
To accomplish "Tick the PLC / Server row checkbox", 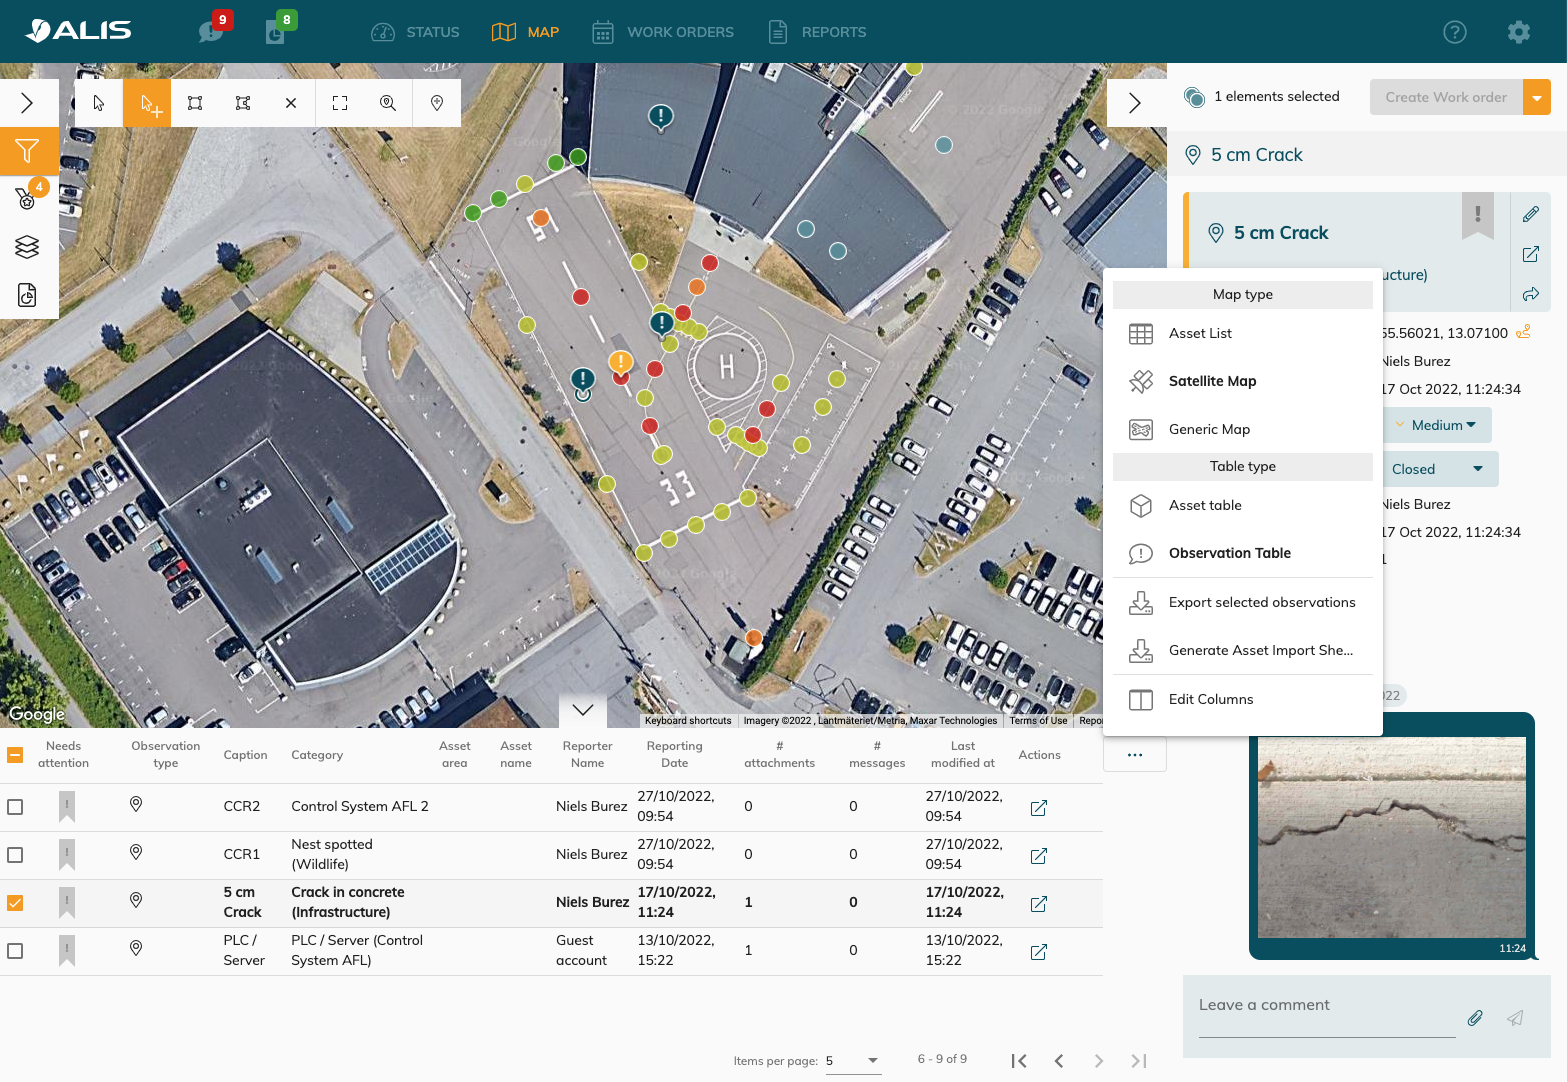I will 15,951.
